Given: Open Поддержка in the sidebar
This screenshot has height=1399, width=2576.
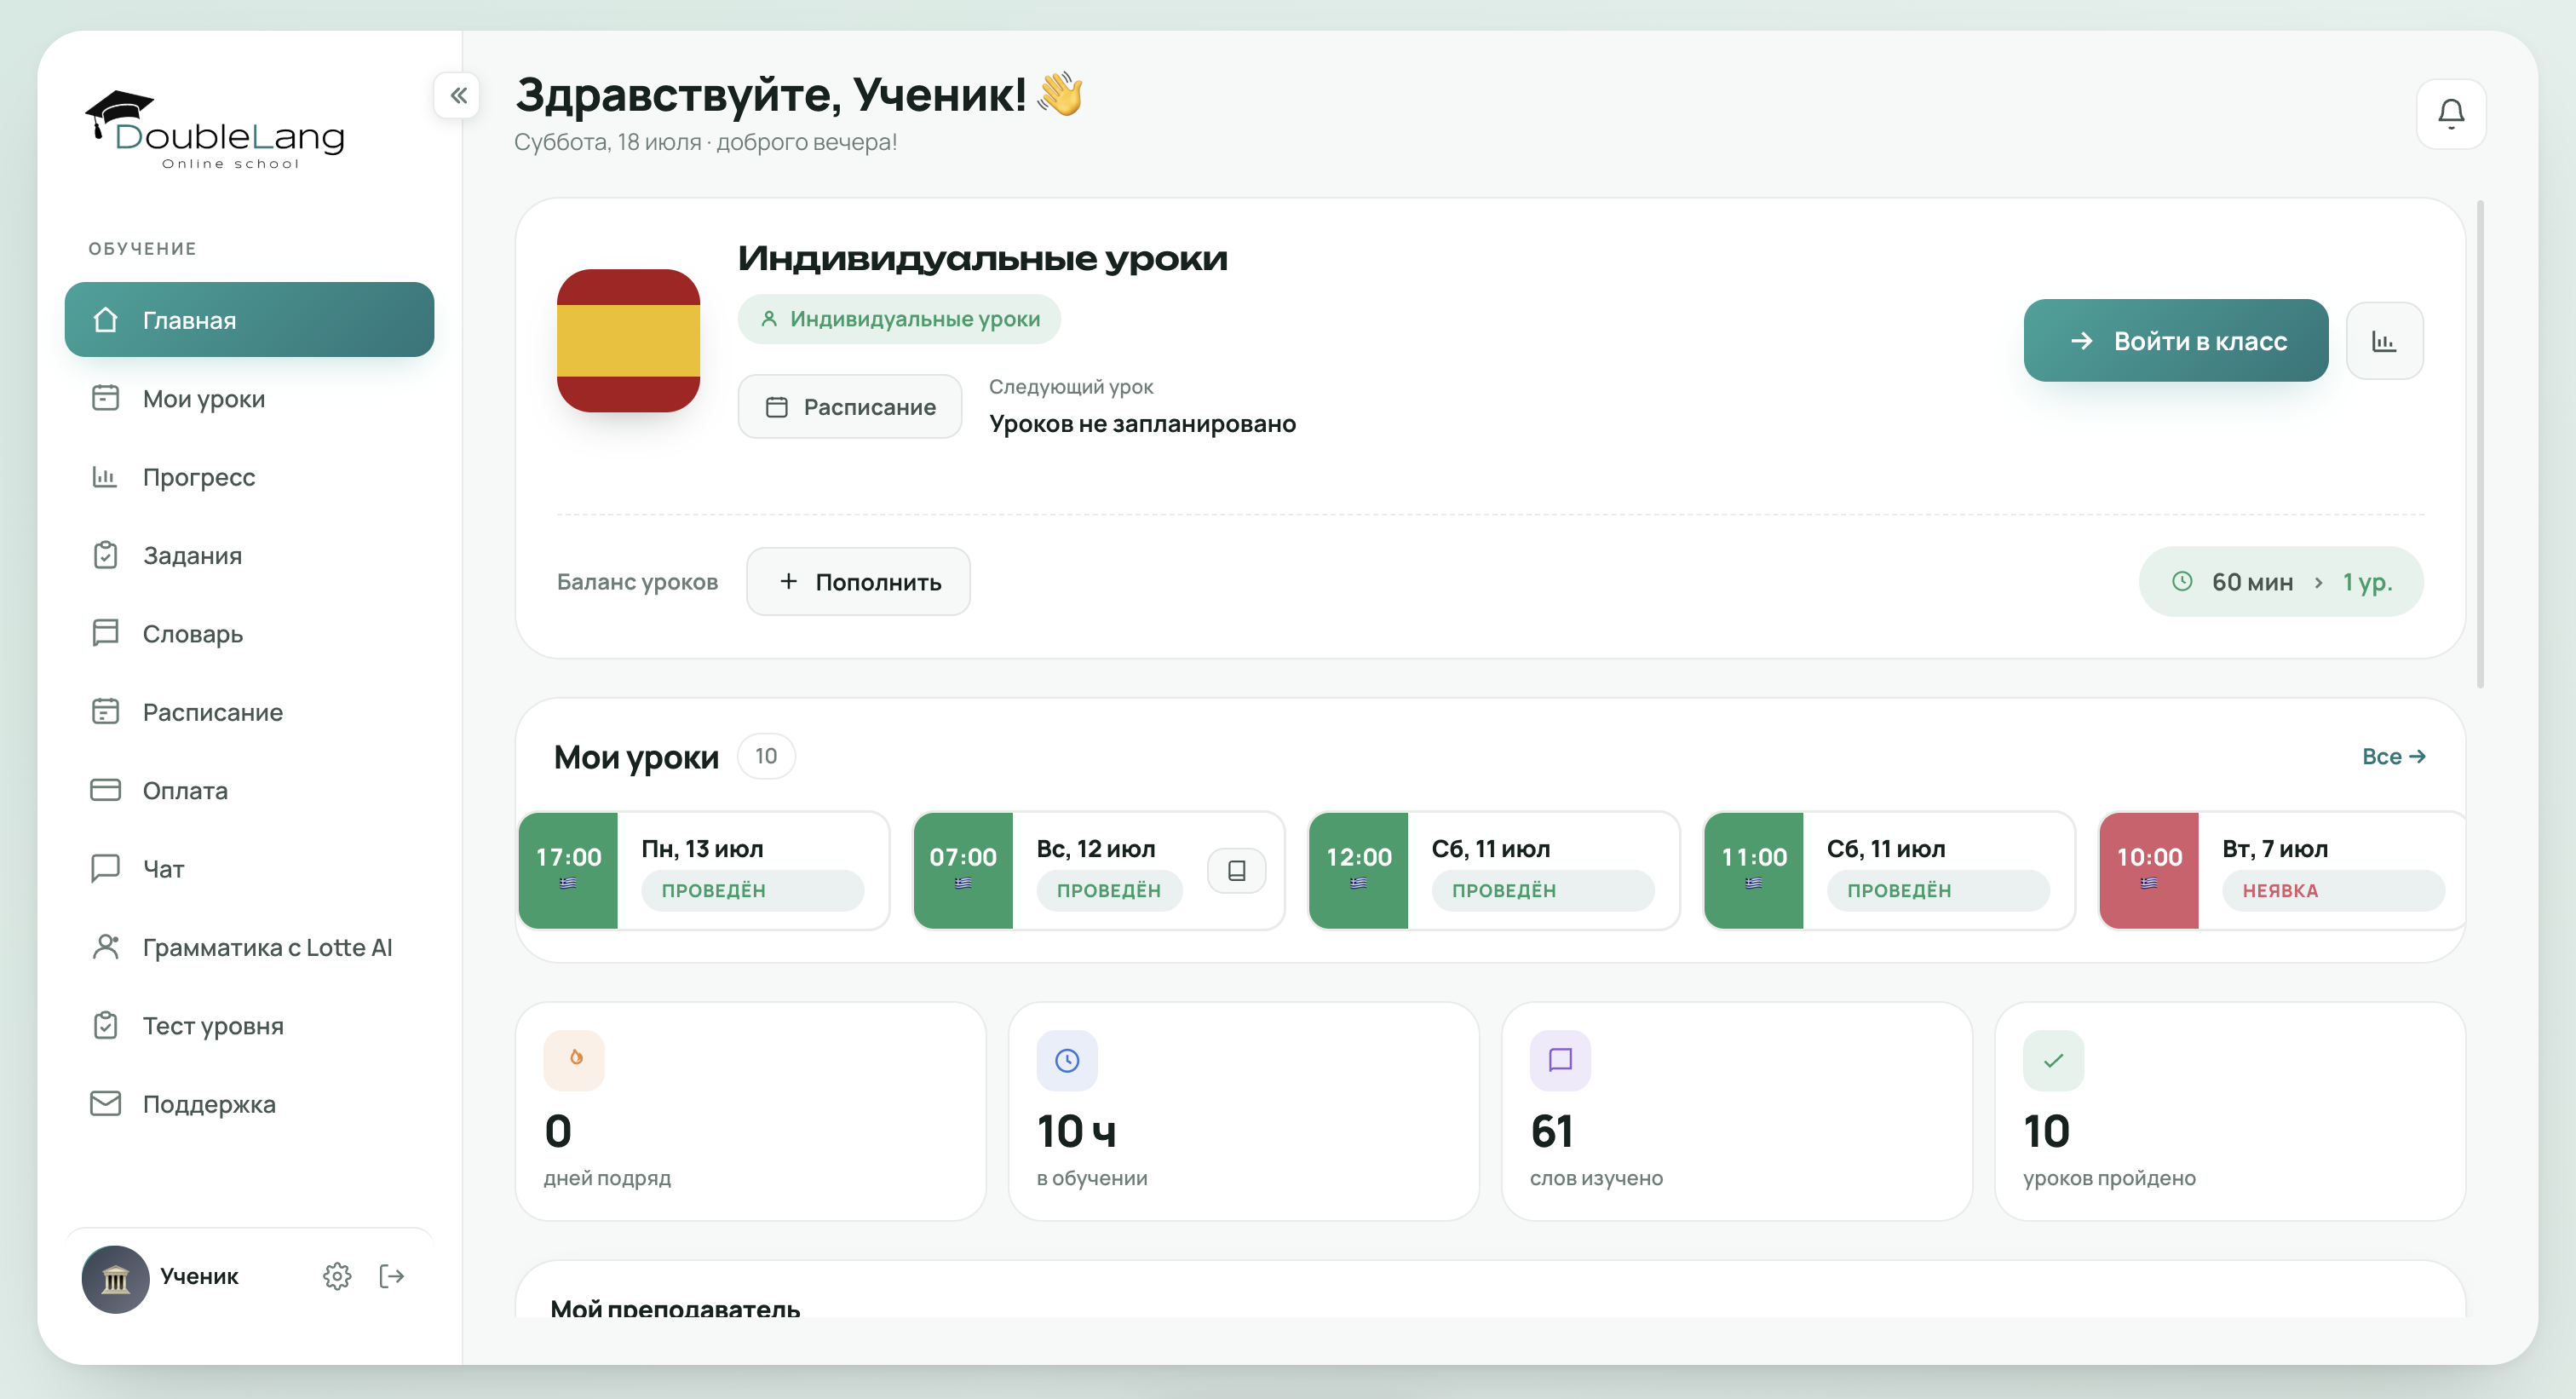Looking at the screenshot, I should 249,1103.
